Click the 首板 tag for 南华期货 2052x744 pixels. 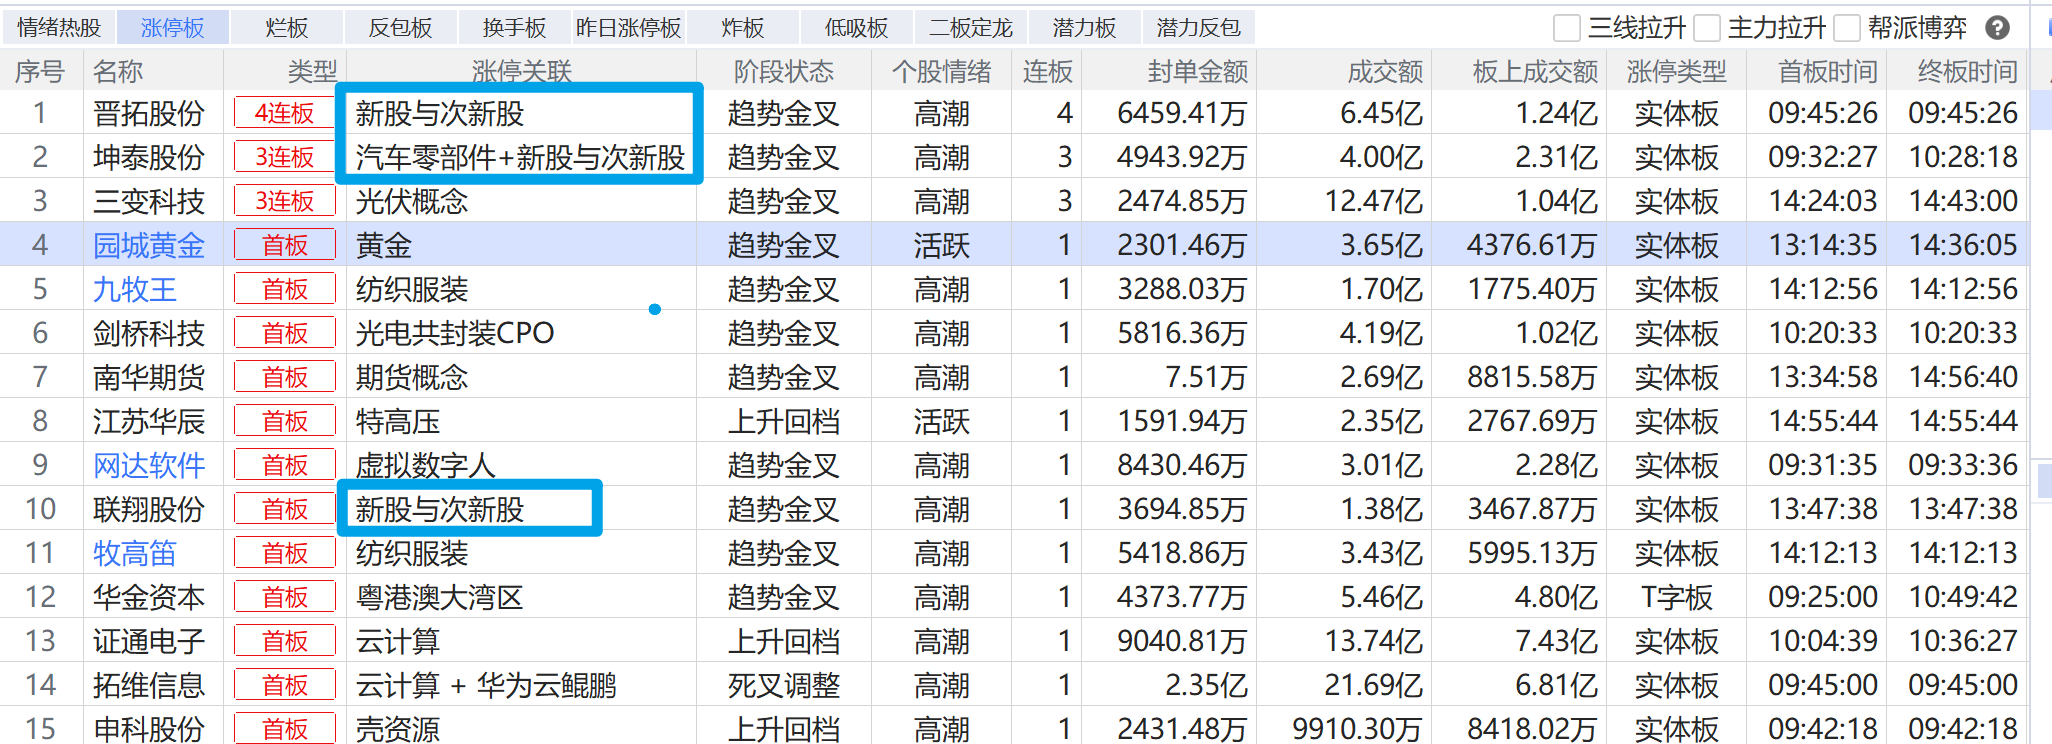(285, 378)
